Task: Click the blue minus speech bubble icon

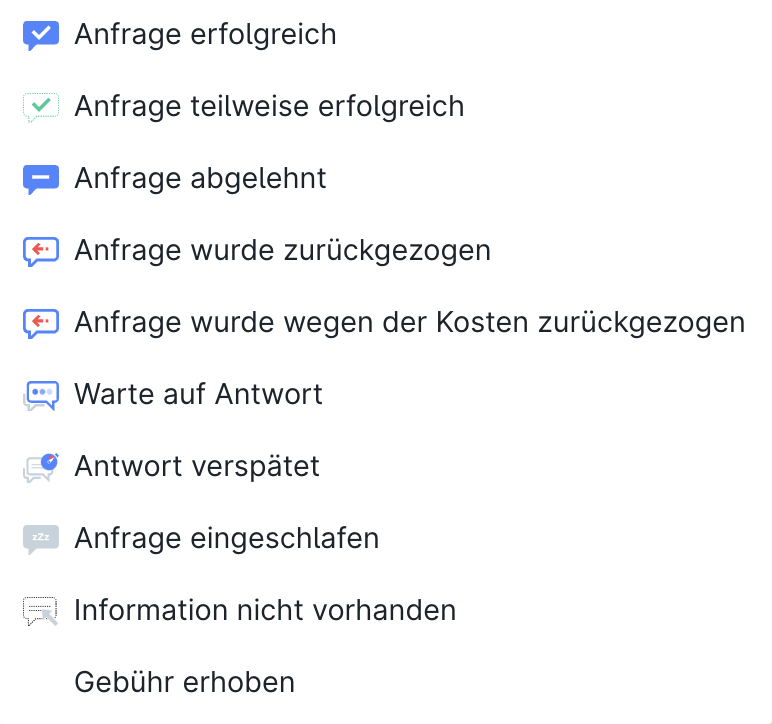Action: click(41, 179)
